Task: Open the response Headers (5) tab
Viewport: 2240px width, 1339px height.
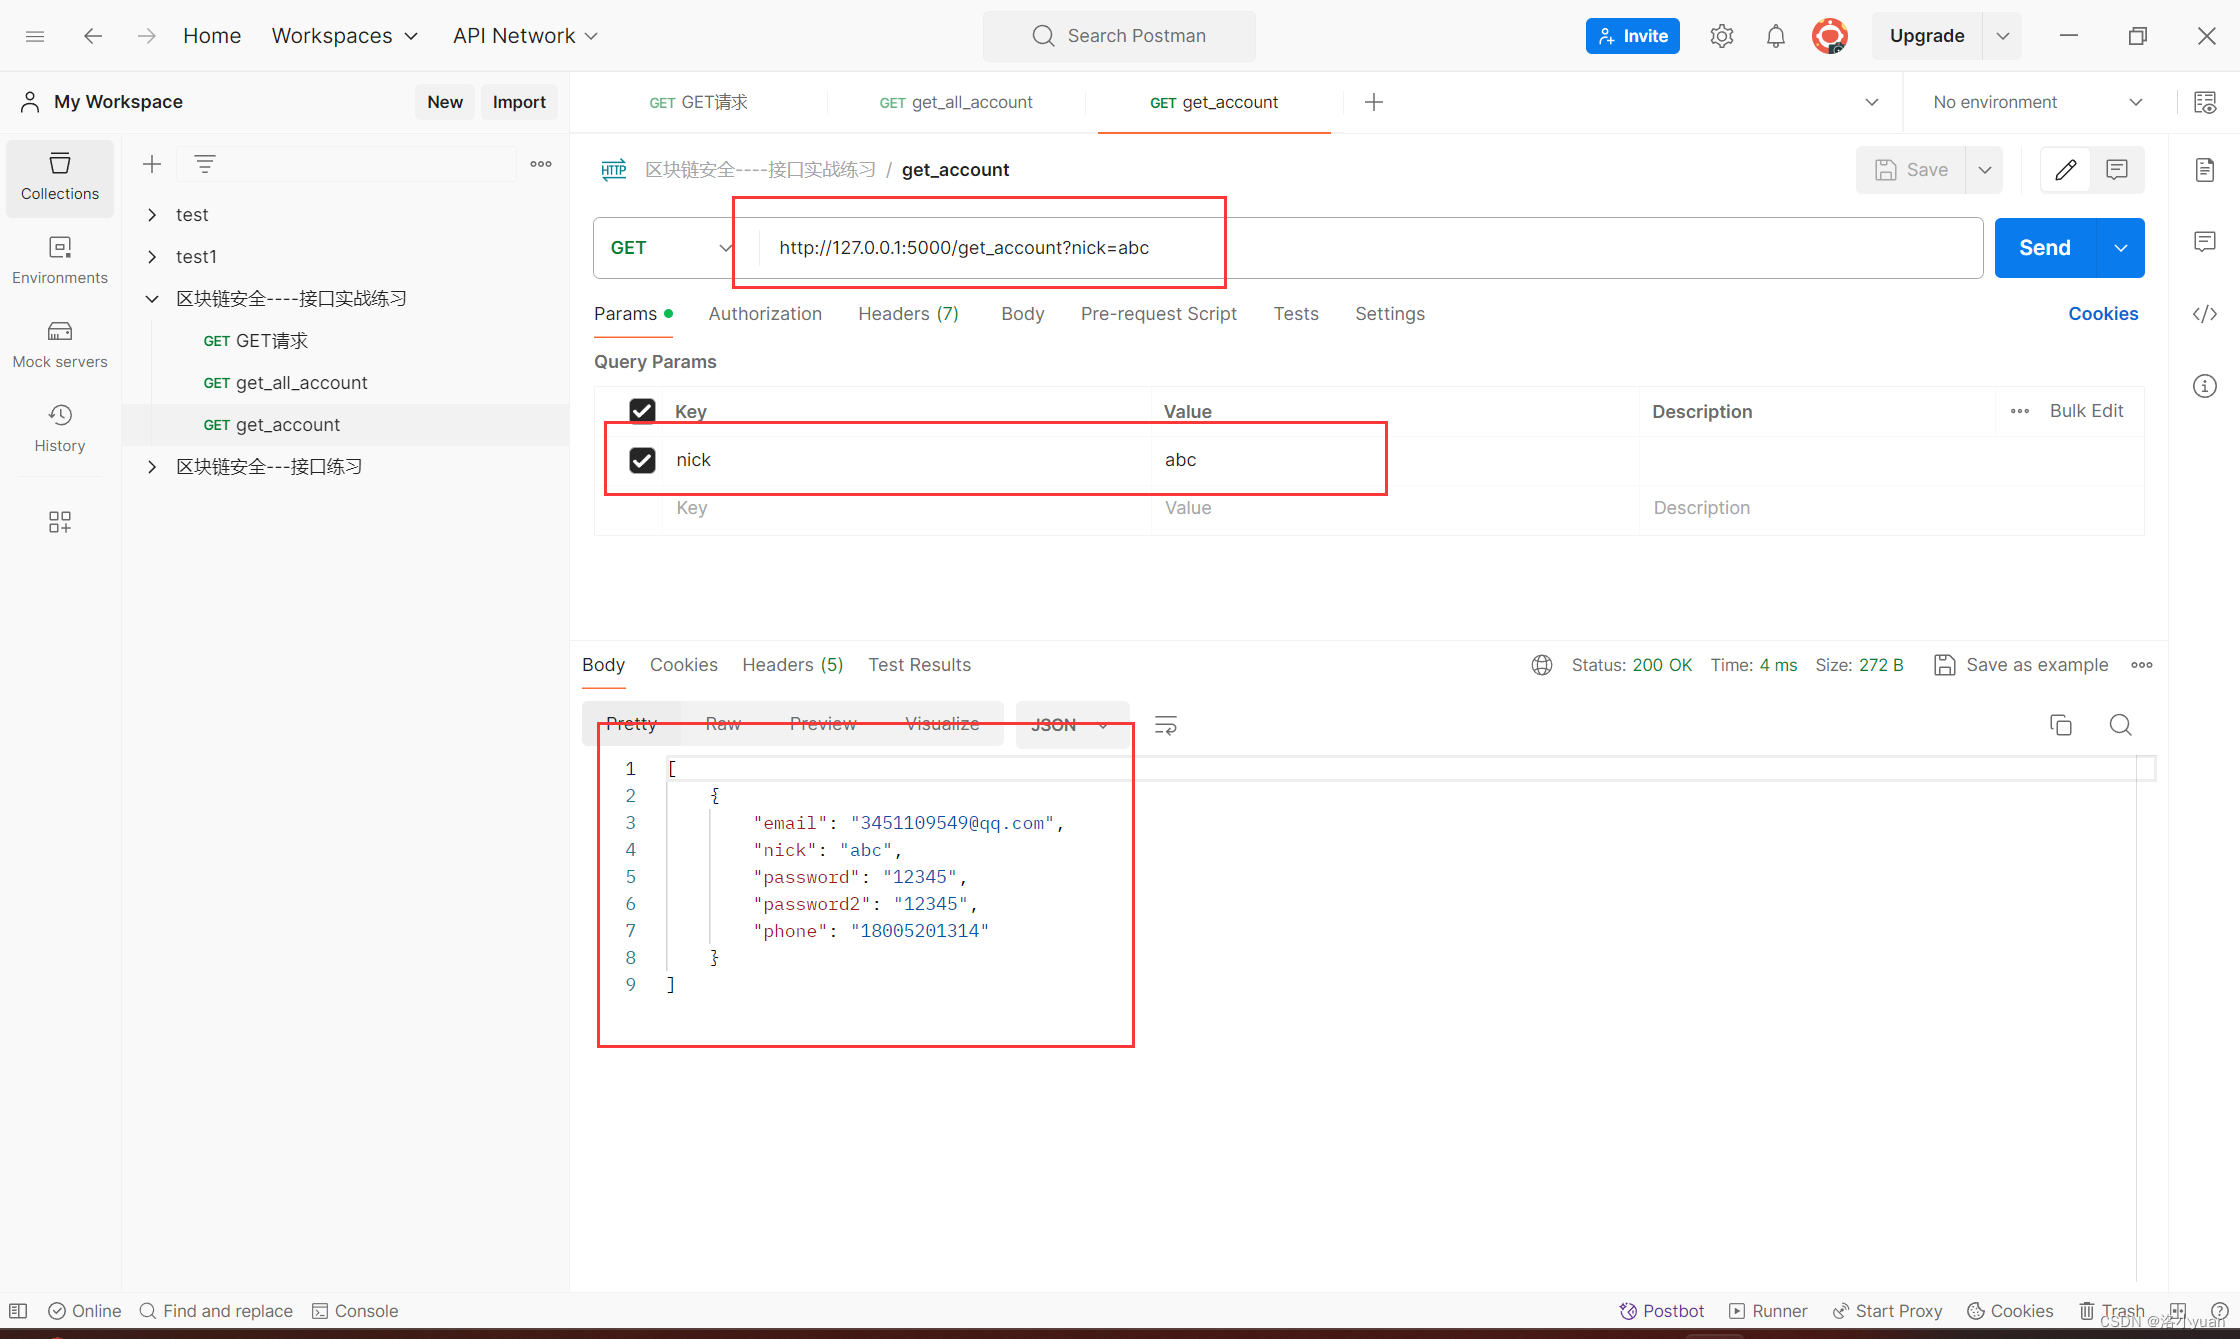Action: [x=792, y=665]
